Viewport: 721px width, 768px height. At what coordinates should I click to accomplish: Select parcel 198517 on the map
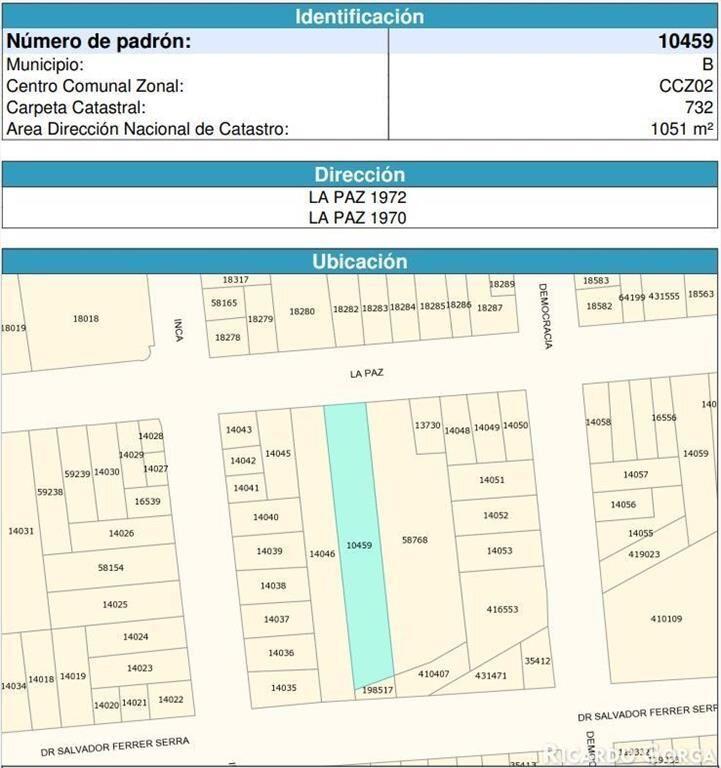pyautogui.click(x=377, y=690)
